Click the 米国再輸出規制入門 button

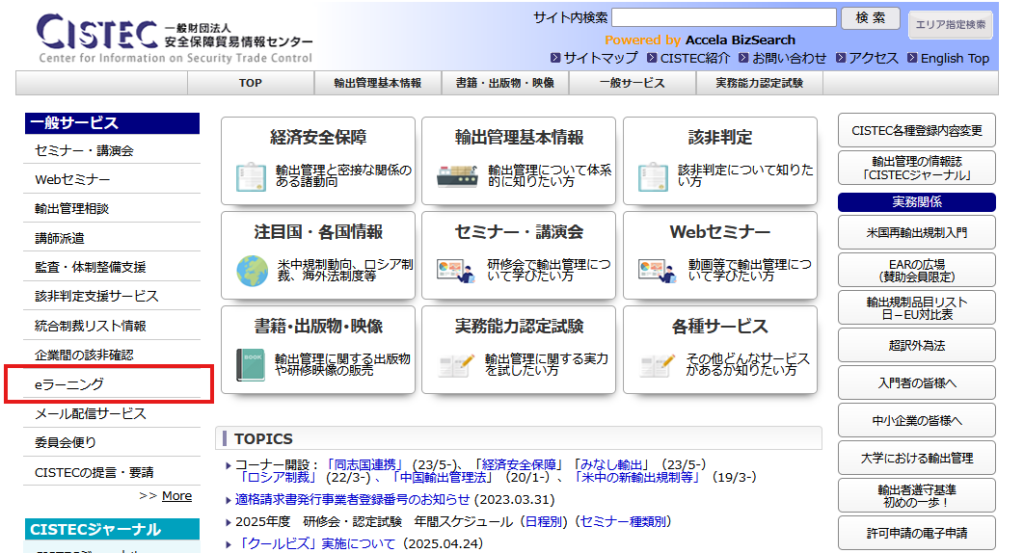tap(917, 232)
